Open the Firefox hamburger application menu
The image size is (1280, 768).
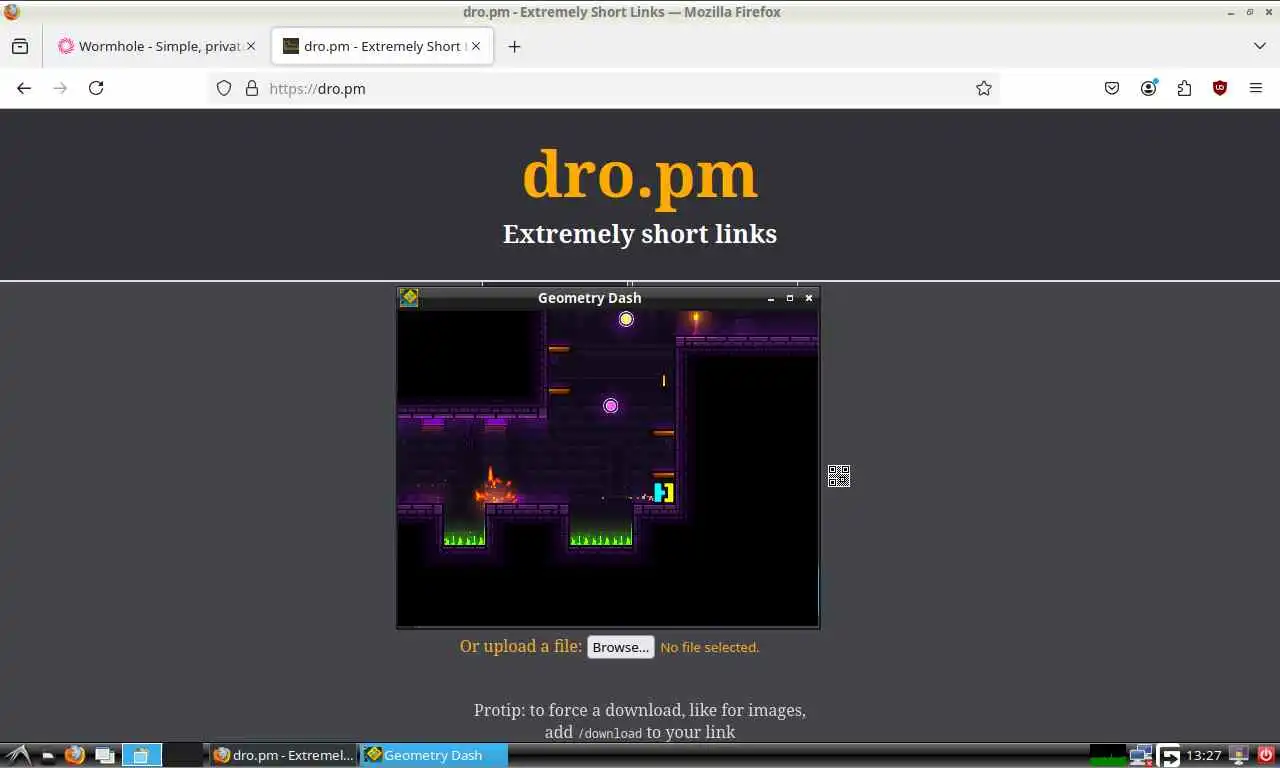[x=1256, y=88]
